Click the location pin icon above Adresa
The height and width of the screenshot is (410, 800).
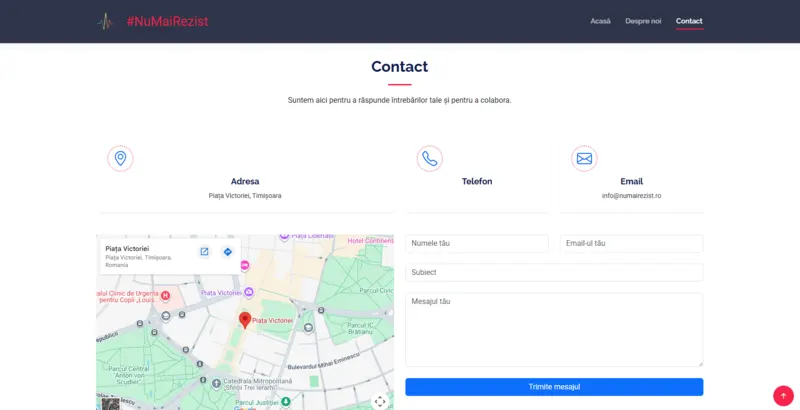120,159
